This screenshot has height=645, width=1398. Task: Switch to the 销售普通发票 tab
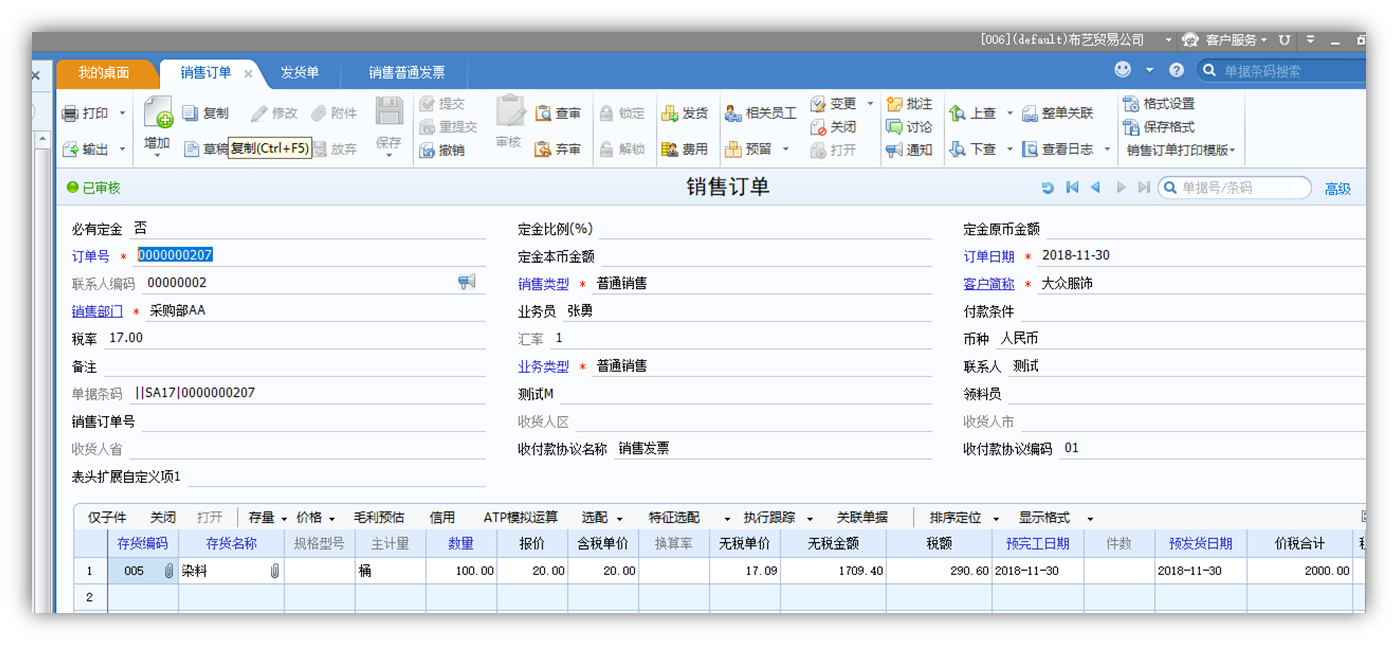407,73
